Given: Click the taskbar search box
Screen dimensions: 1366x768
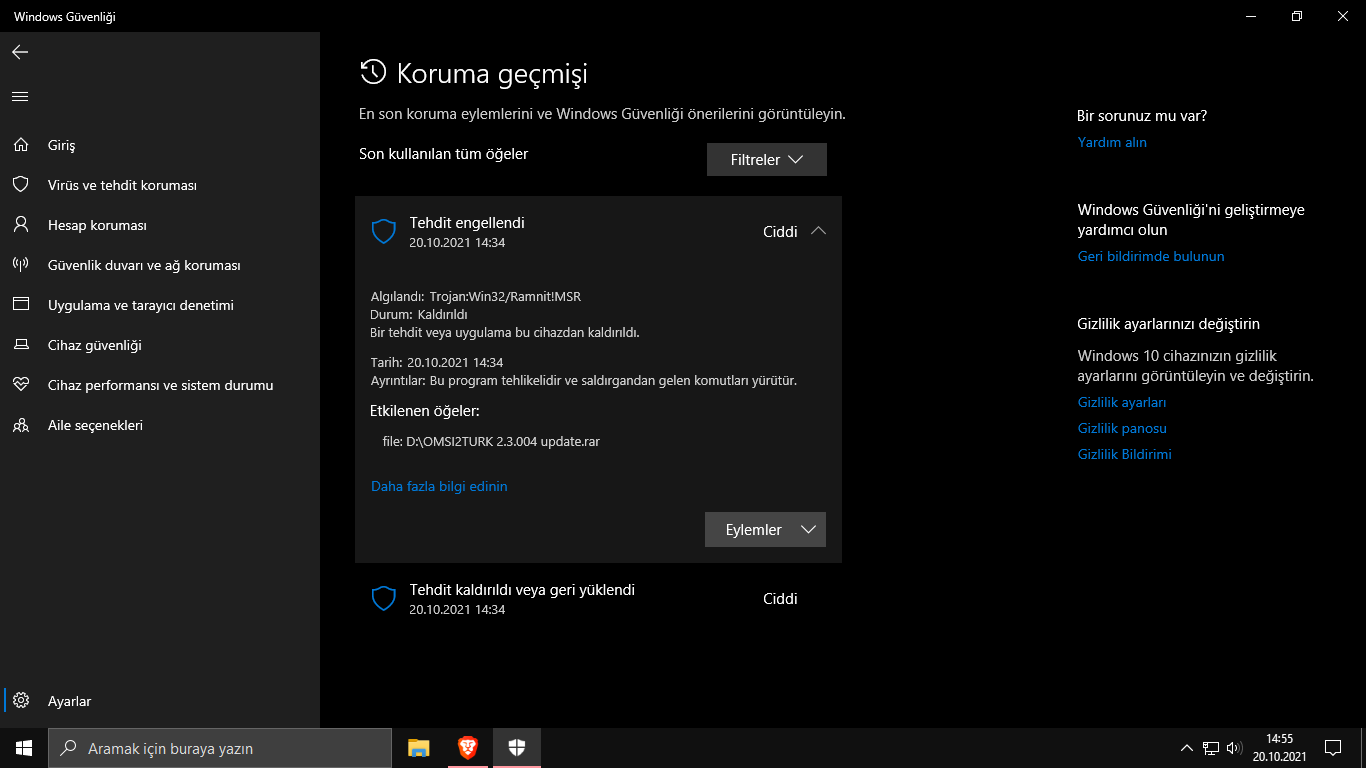Looking at the screenshot, I should [220, 748].
